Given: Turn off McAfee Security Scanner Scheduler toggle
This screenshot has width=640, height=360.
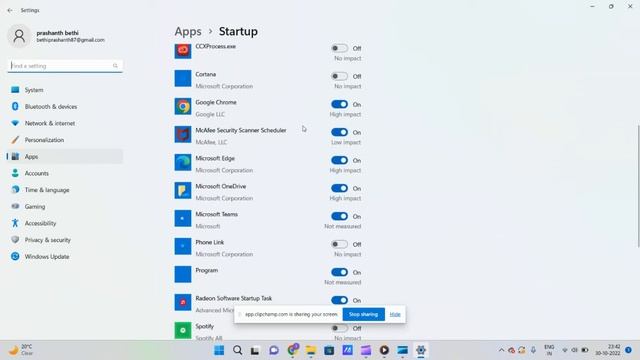Looking at the screenshot, I should click(339, 132).
